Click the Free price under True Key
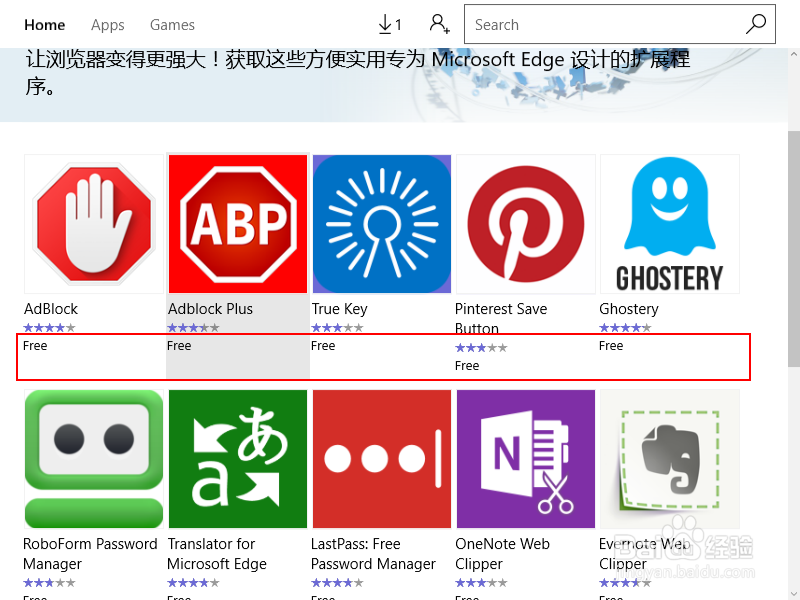The width and height of the screenshot is (800, 600). pos(323,346)
